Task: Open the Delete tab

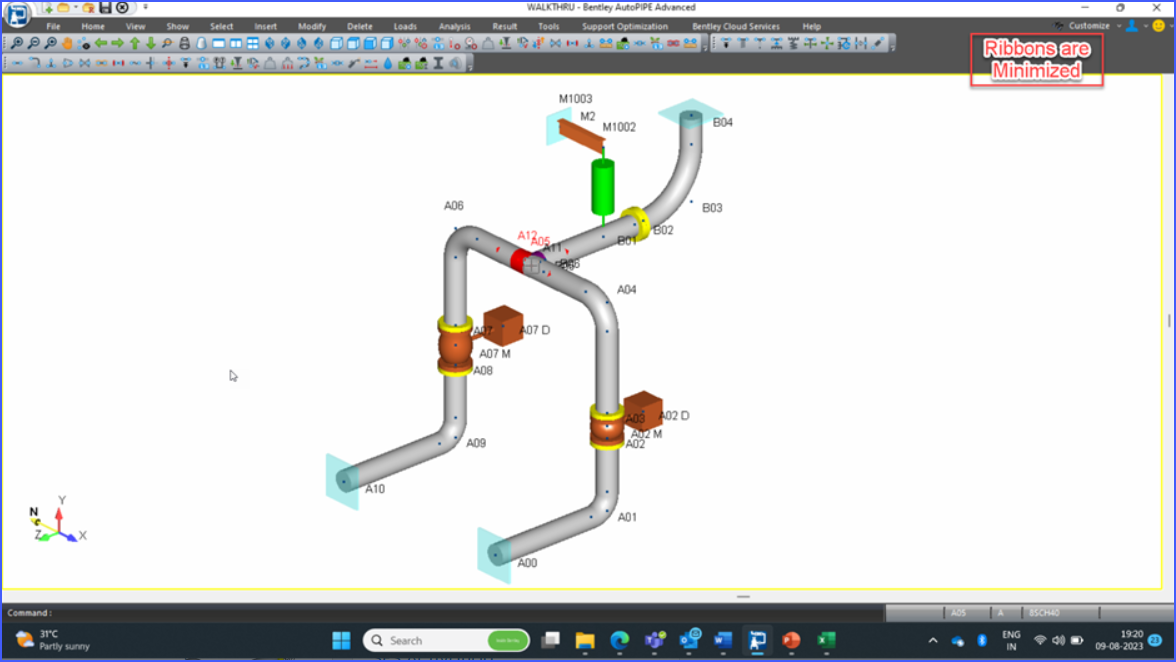Action: [359, 26]
